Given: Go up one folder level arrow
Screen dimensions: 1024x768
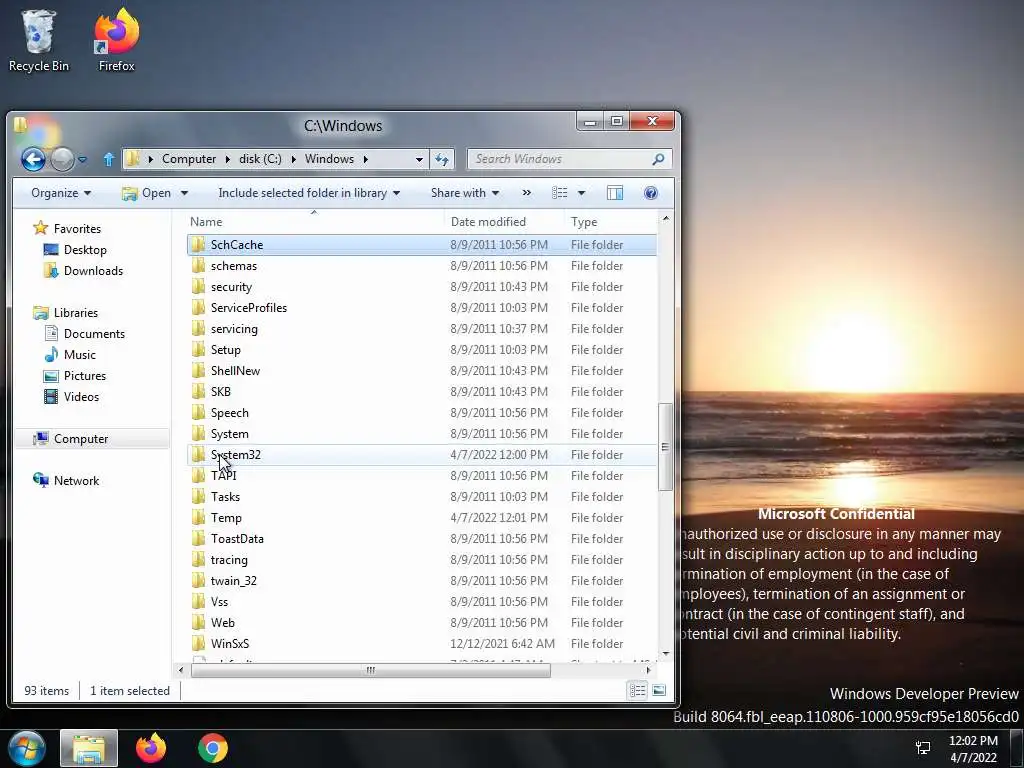Looking at the screenshot, I should (109, 159).
